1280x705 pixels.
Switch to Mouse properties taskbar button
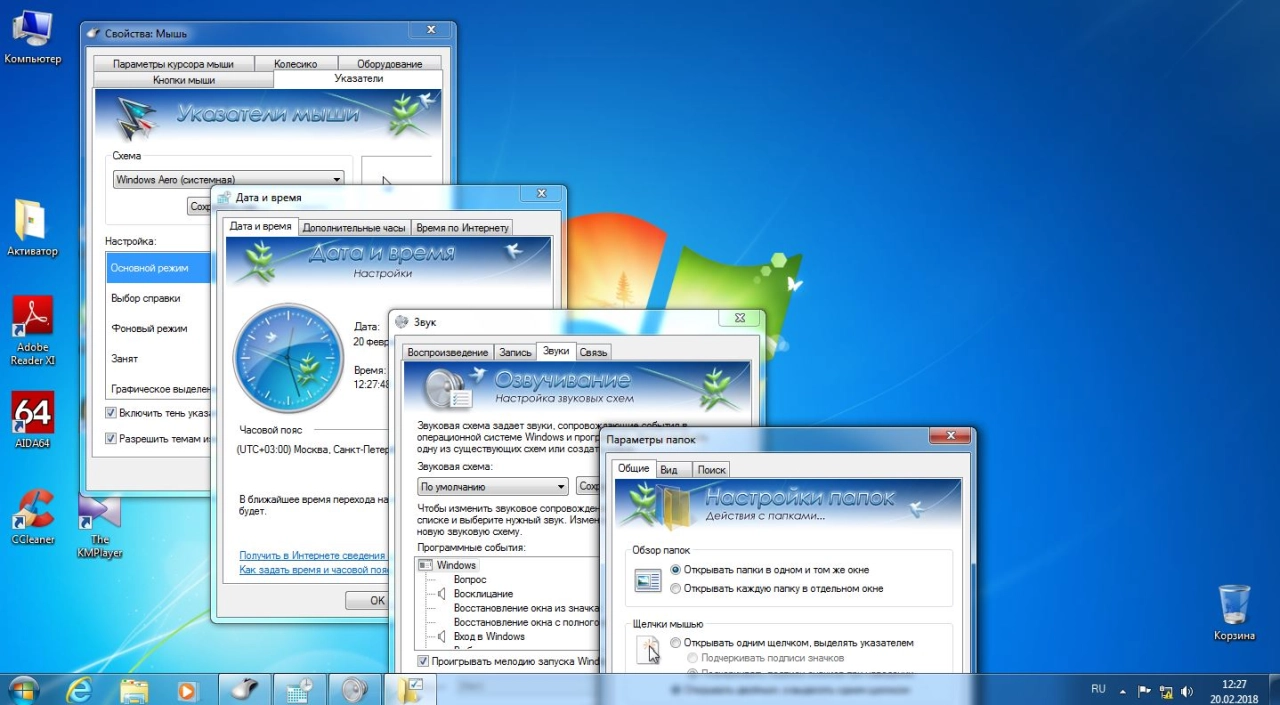tap(245, 690)
